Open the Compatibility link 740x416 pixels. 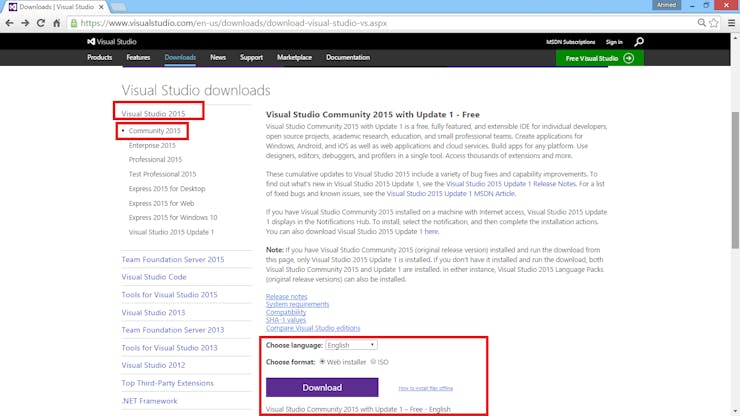tap(286, 312)
